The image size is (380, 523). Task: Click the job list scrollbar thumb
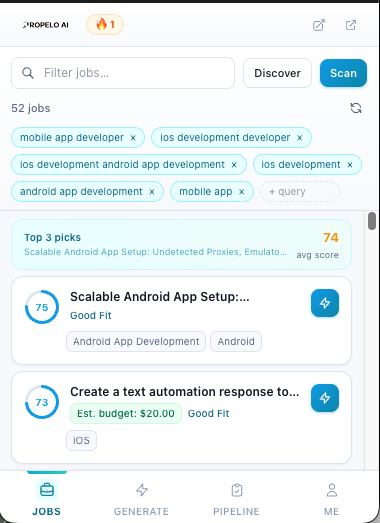(x=372, y=221)
